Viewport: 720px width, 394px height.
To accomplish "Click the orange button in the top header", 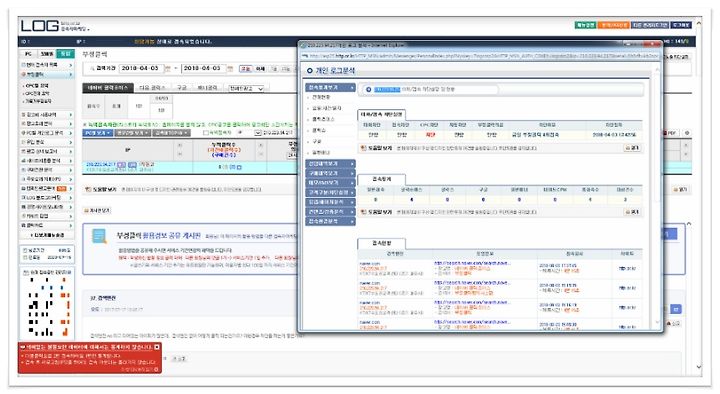I will 613,25.
